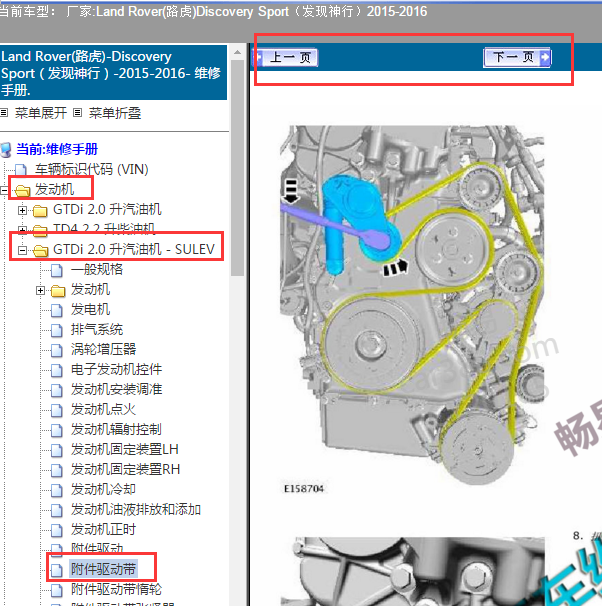The image size is (602, 606).
Task: Click page icon beside 附件驱动带
Action: coord(57,570)
